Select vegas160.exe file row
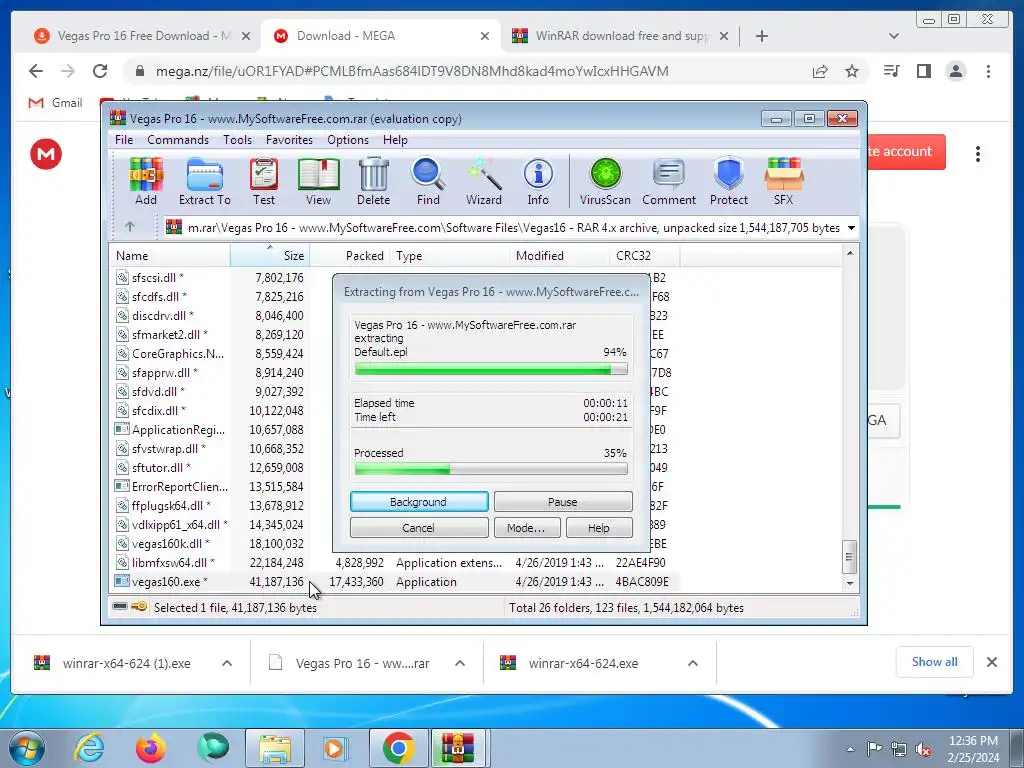The image size is (1024, 768). click(x=395, y=581)
